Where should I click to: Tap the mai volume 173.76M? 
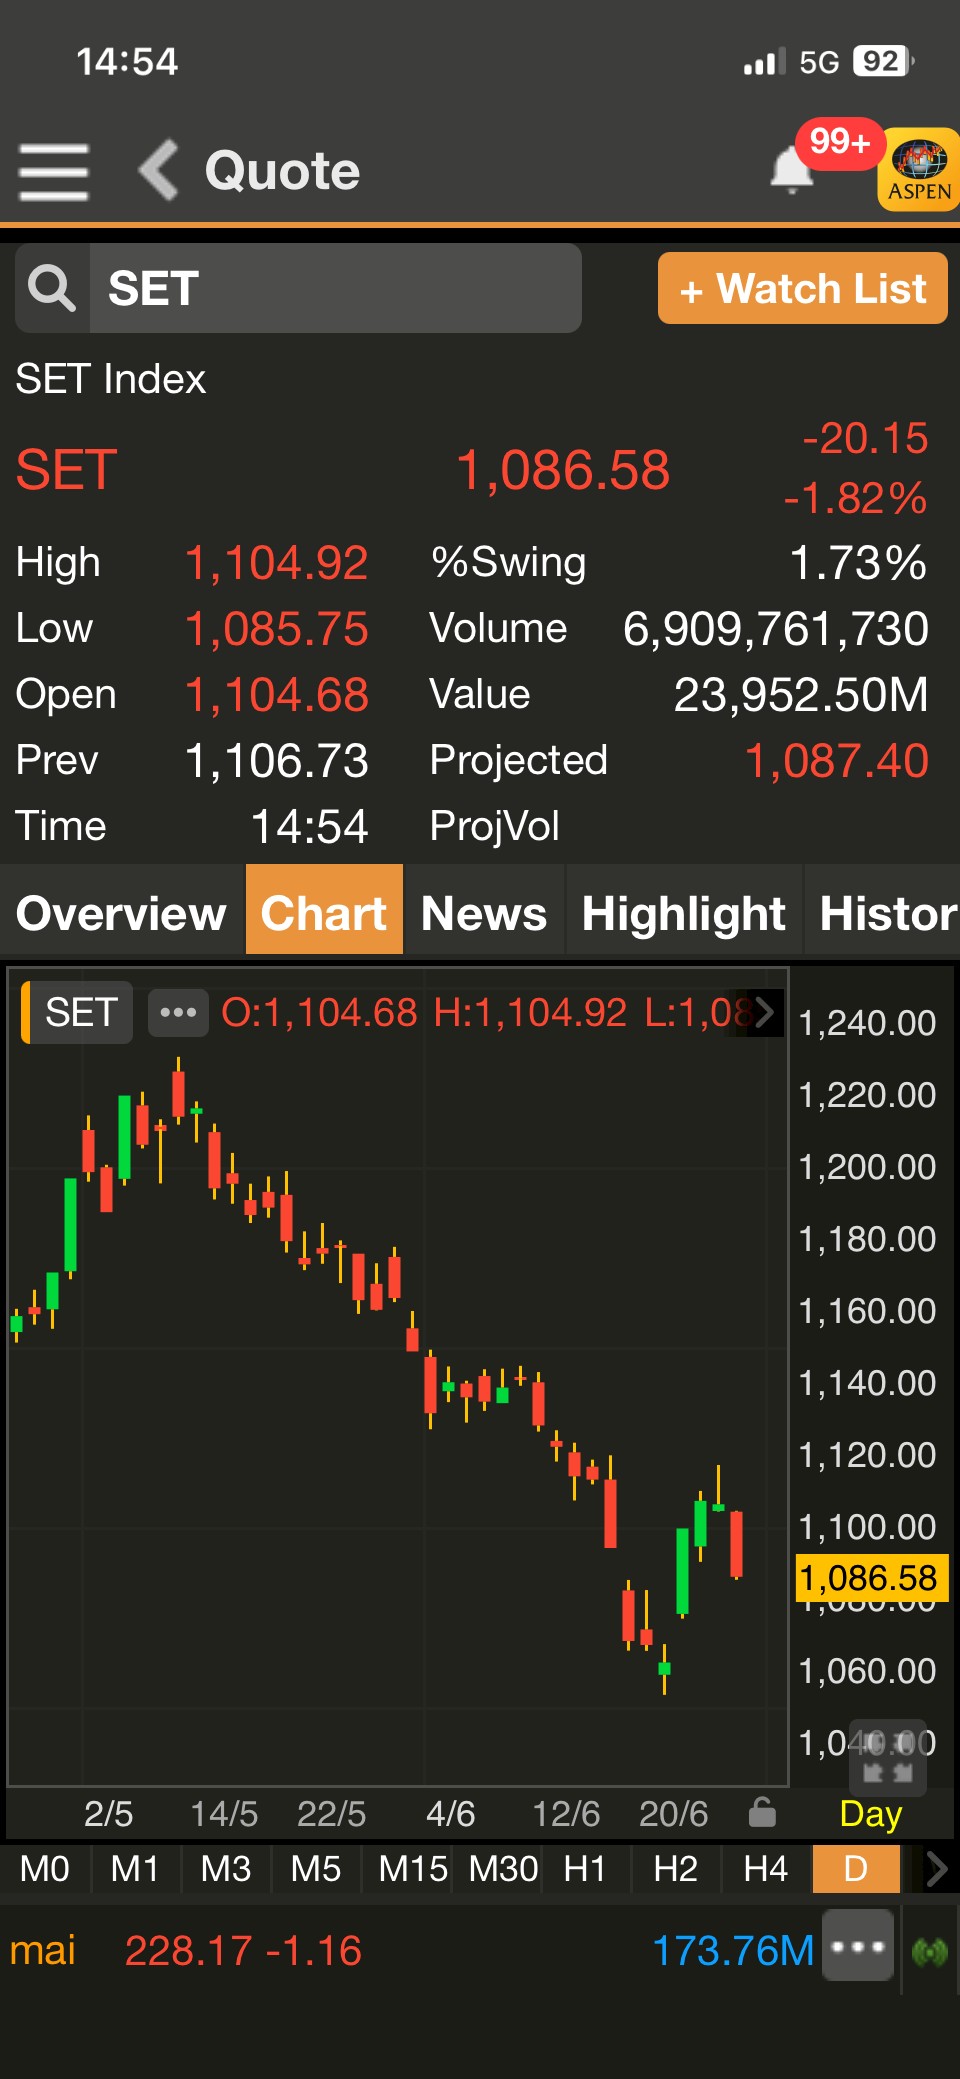click(x=733, y=1950)
